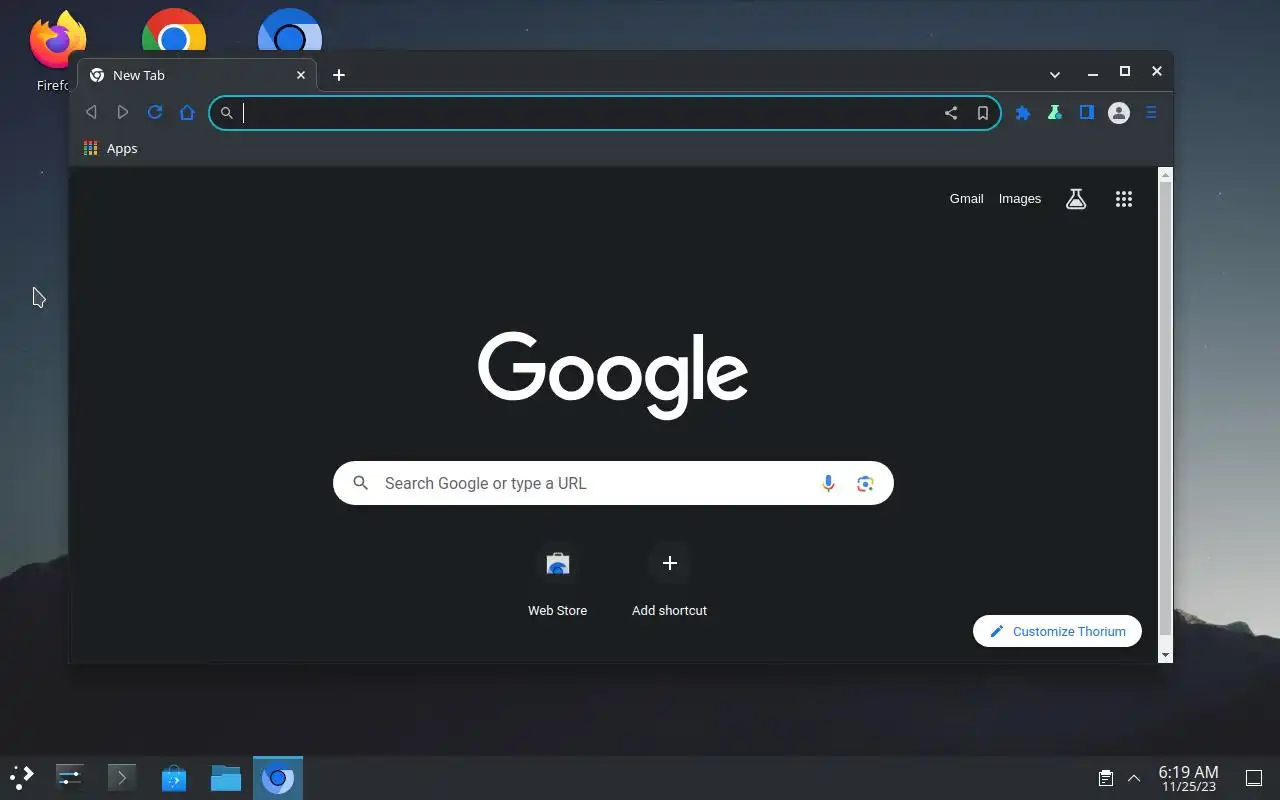The image size is (1280, 800).
Task: Bookmark this tab with the bookmark icon
Action: coord(983,113)
